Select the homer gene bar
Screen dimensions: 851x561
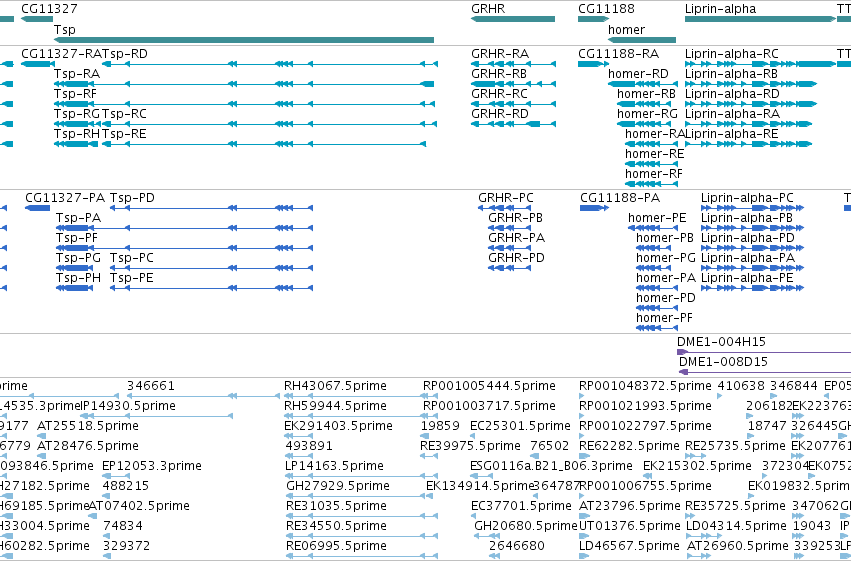(x=642, y=40)
